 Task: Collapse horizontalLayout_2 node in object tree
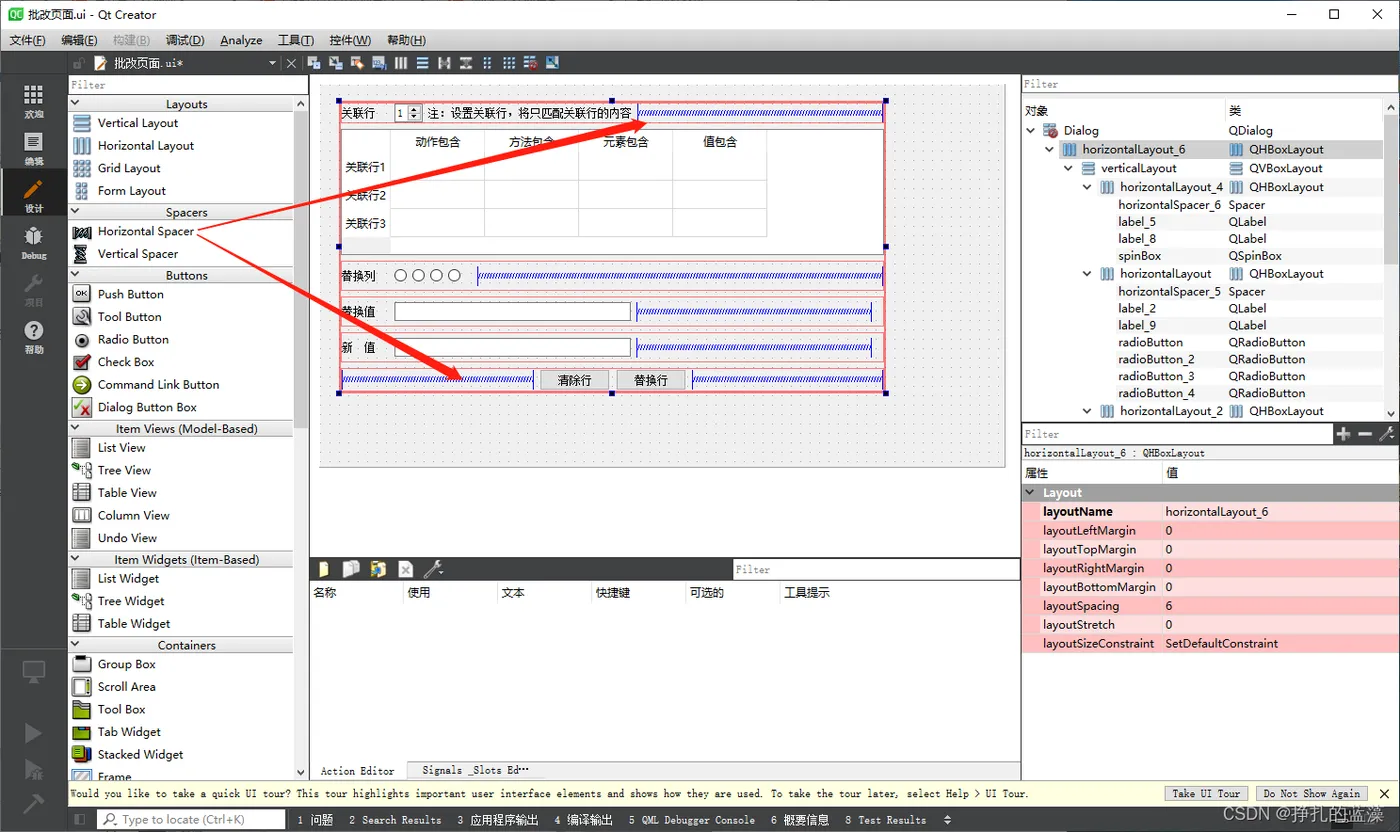coord(1087,411)
